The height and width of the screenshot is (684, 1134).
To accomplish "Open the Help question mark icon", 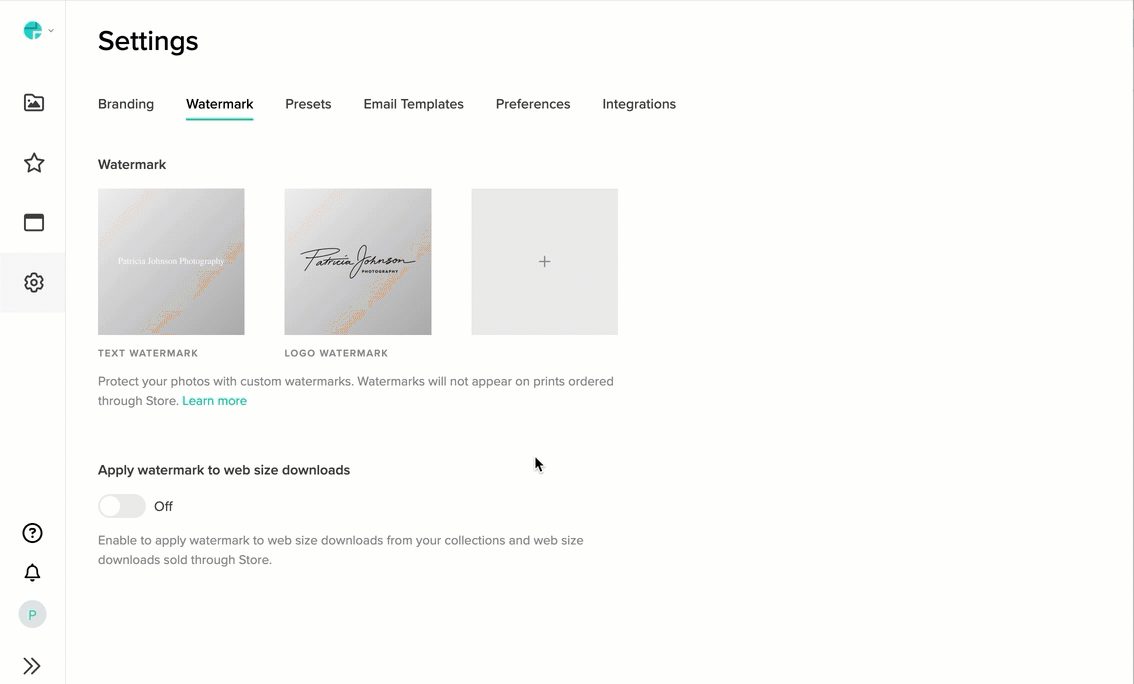I will pyautogui.click(x=32, y=533).
